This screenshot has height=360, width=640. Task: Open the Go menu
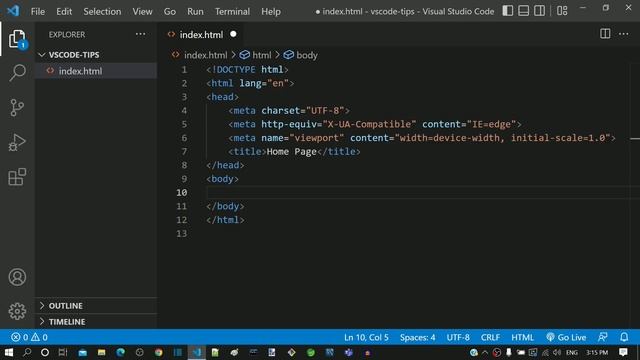(170, 11)
